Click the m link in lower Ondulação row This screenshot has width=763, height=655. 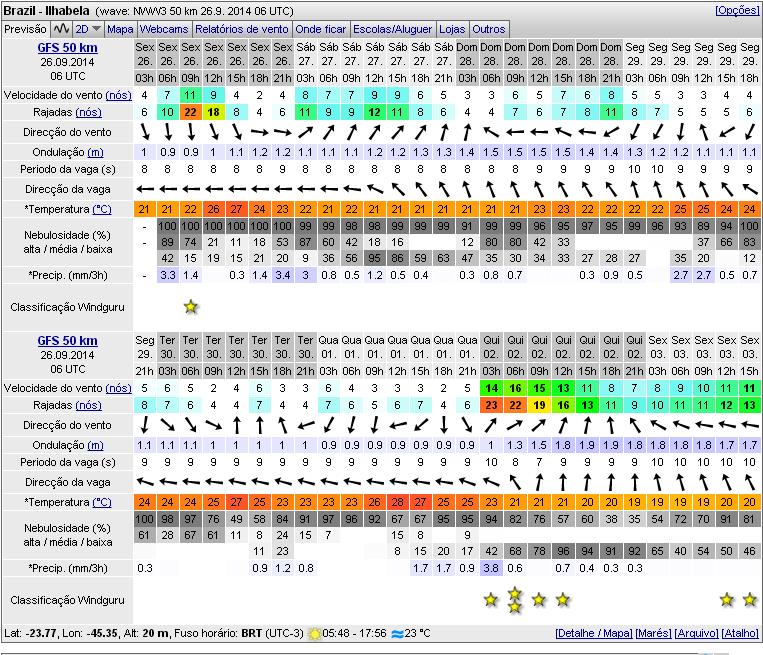click(95, 445)
